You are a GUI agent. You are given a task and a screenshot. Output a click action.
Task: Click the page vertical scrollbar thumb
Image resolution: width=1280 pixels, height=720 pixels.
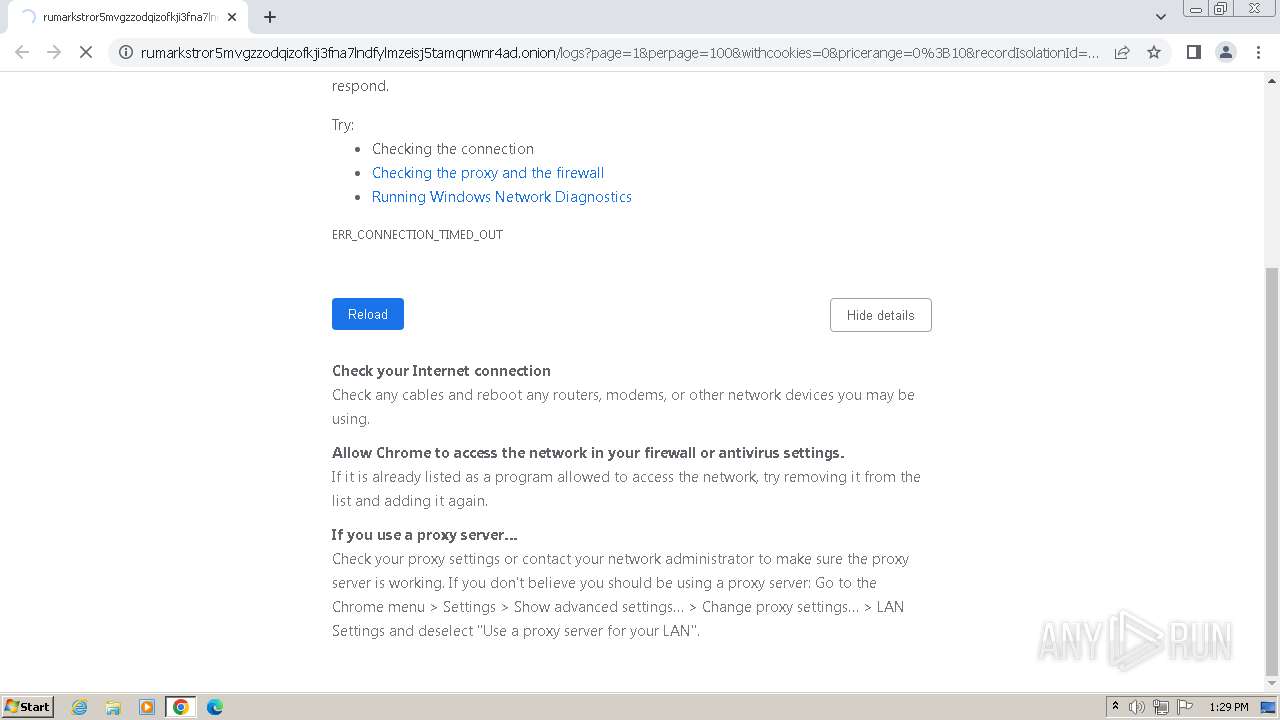[1272, 471]
